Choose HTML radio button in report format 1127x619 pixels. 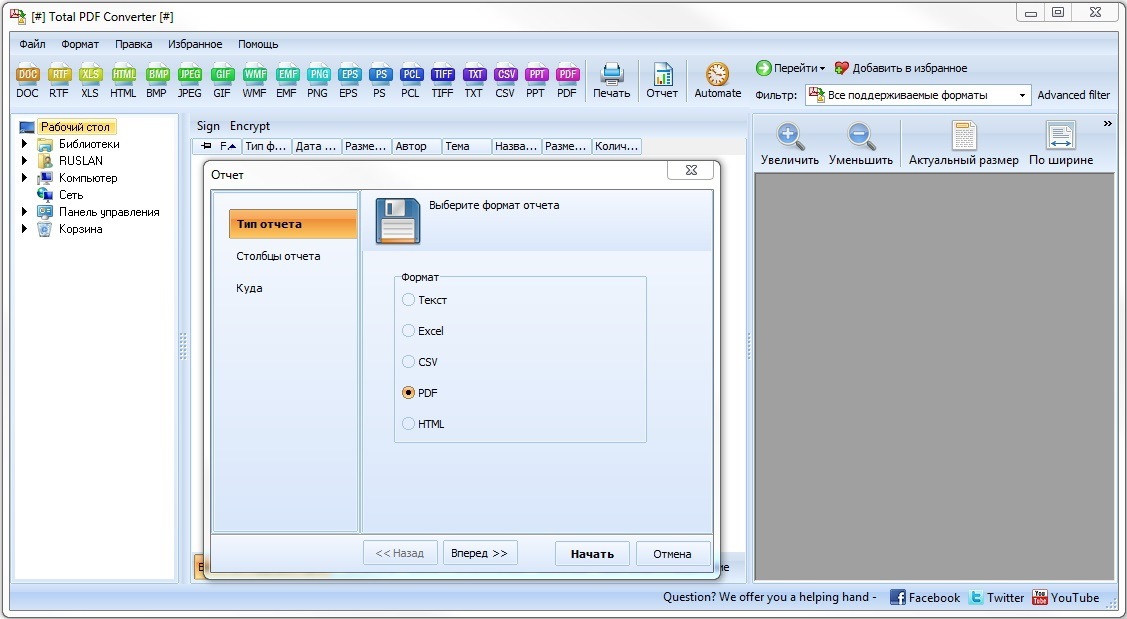[423, 424]
